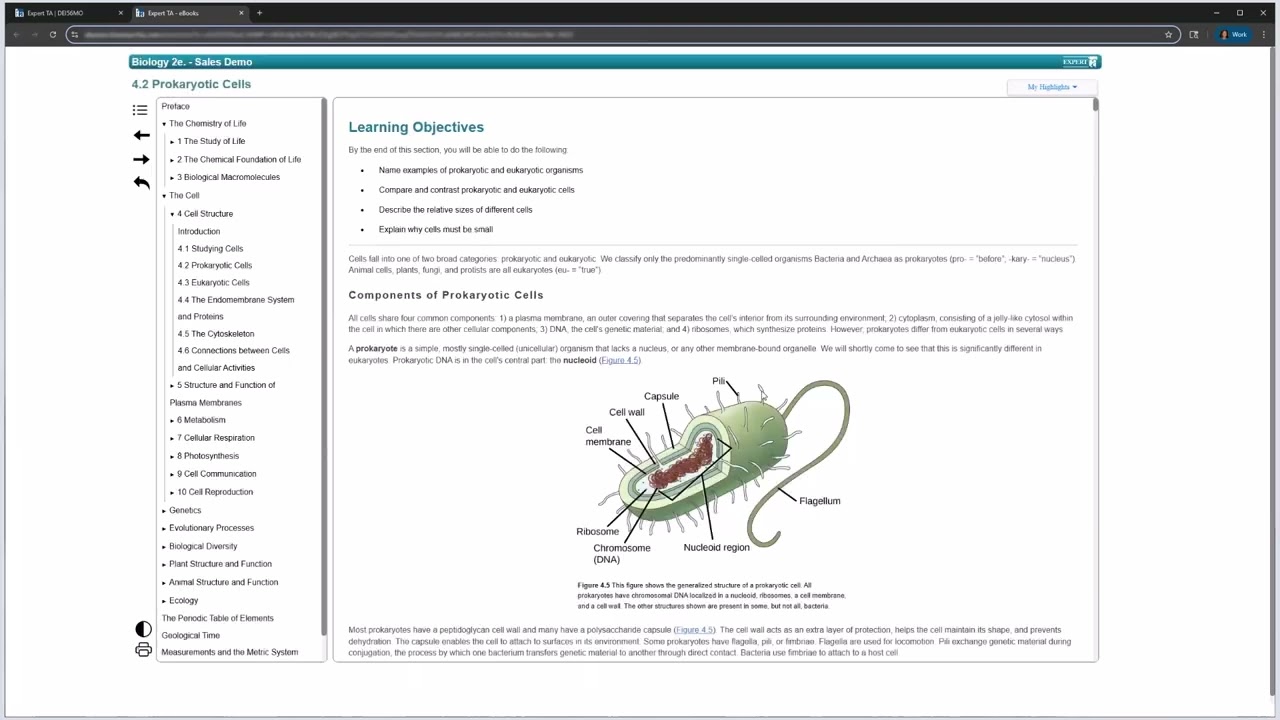Click the EXPERT logo in header

[x=1080, y=62]
